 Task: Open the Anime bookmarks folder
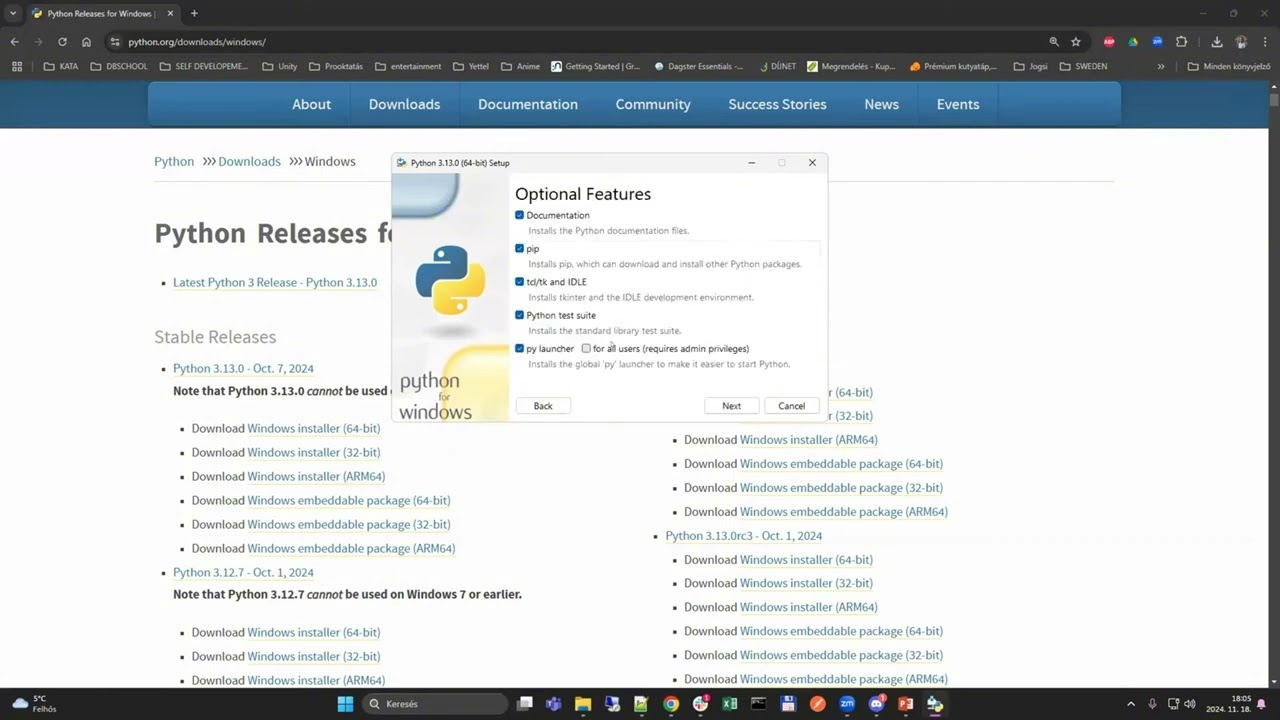point(520,66)
